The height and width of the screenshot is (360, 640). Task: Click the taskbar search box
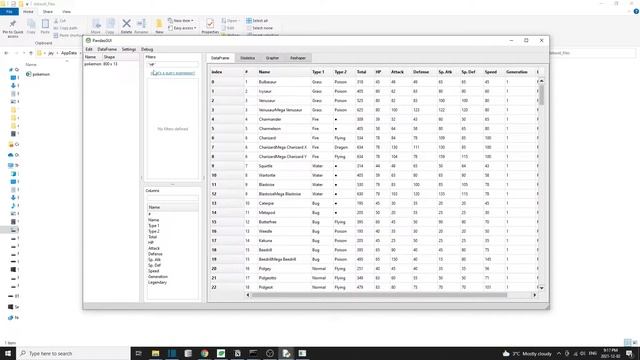[73, 353]
